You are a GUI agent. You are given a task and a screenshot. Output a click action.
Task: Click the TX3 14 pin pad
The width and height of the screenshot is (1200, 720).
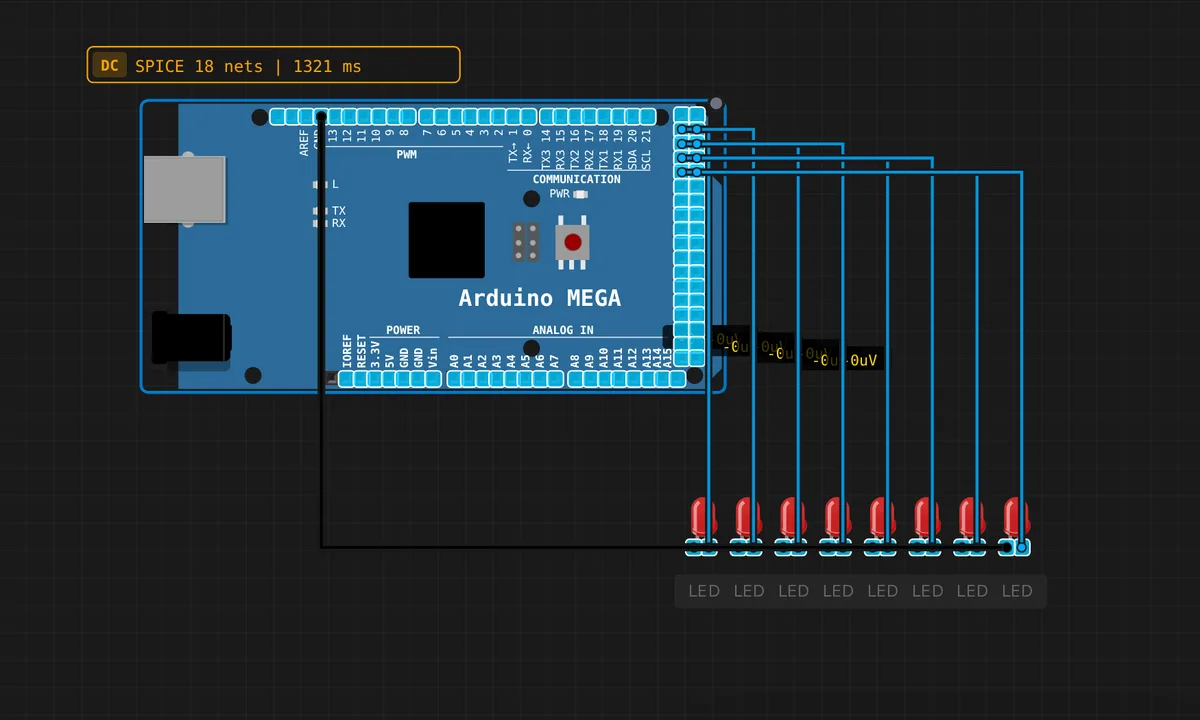pyautogui.click(x=548, y=116)
